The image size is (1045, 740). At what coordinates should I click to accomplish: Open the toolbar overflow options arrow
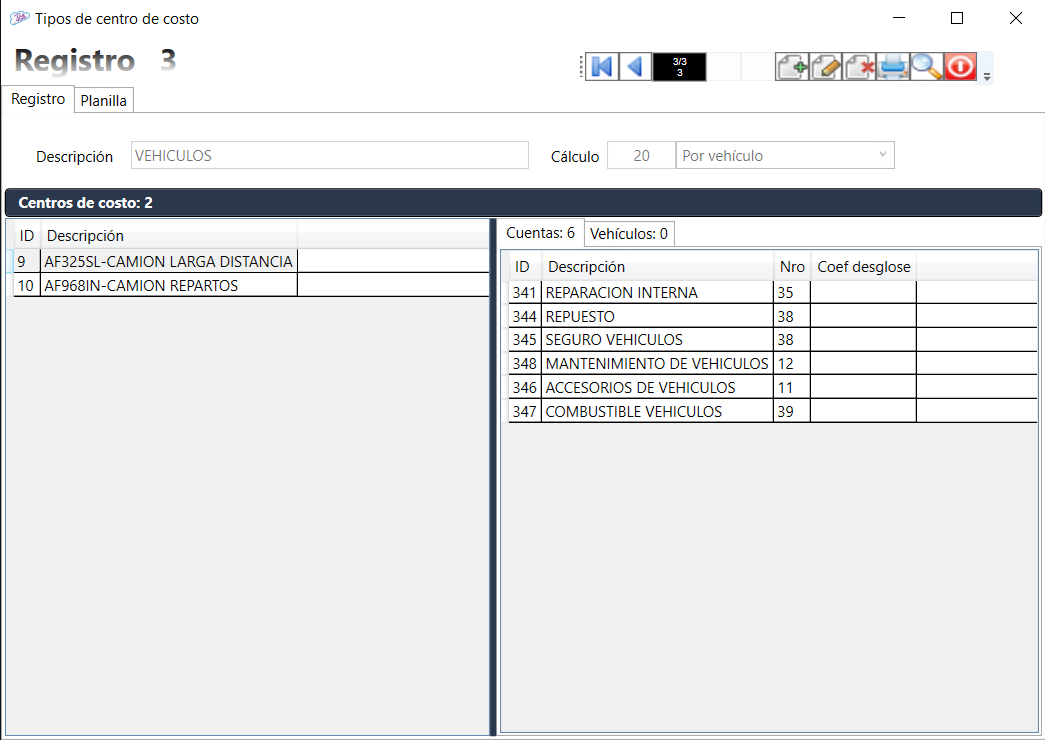[x=987, y=76]
